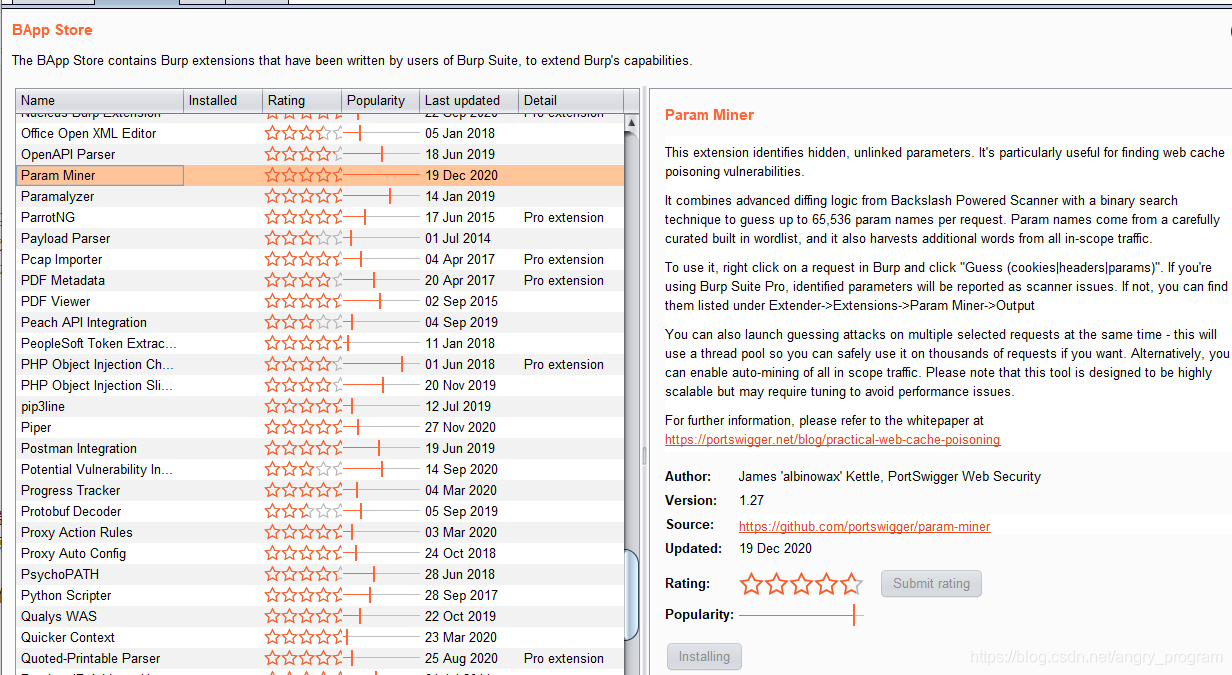Image resolution: width=1232 pixels, height=675 pixels.
Task: Select Proxy Action Rules extension
Action: click(320, 532)
